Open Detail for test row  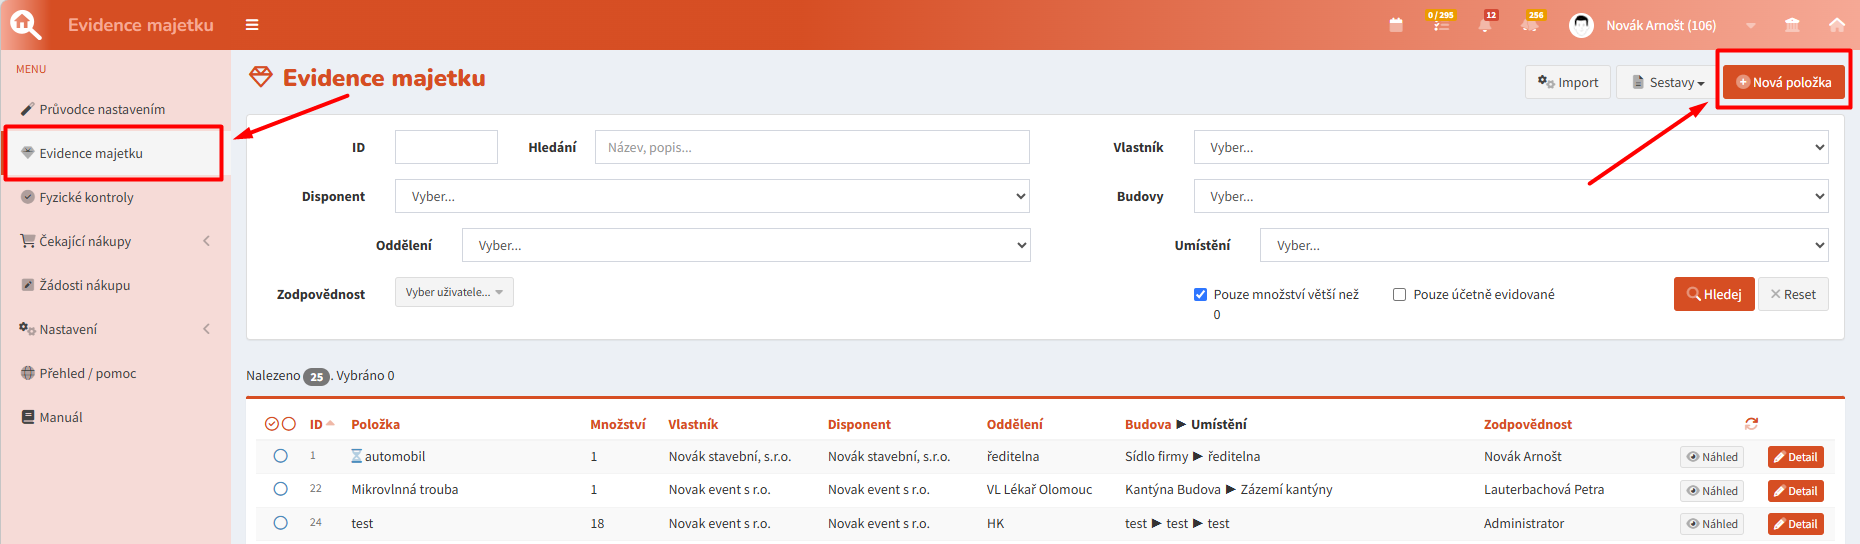tap(1796, 524)
